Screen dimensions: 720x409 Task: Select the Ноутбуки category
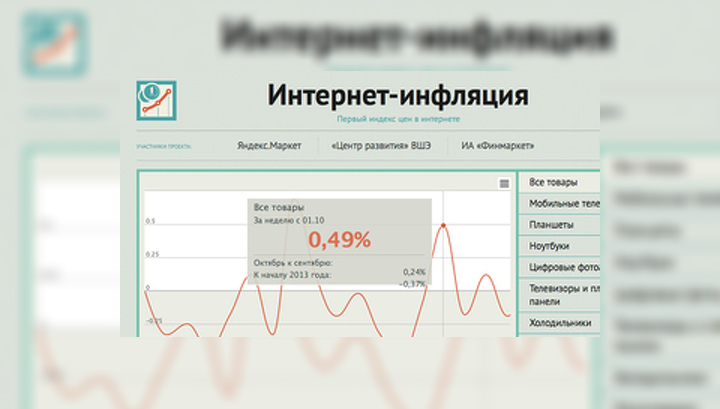(559, 246)
